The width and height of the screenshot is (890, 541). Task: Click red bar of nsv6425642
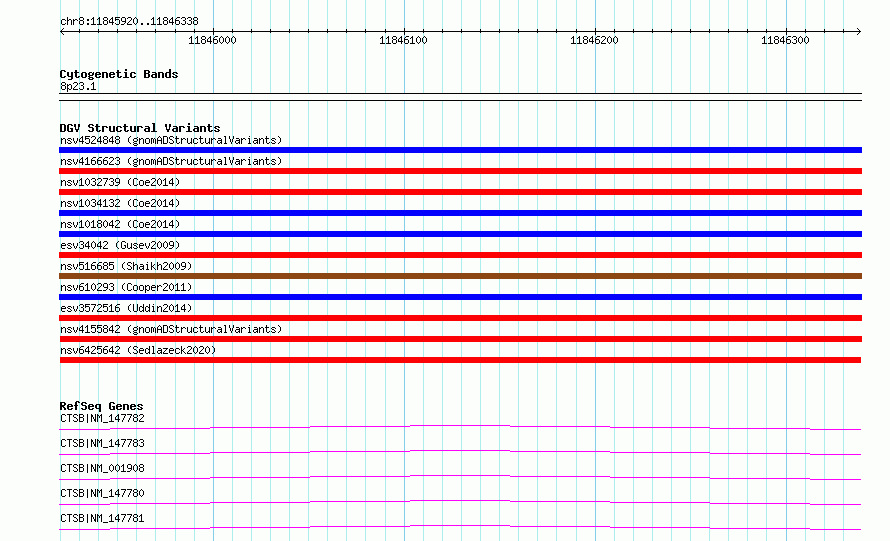(x=460, y=360)
